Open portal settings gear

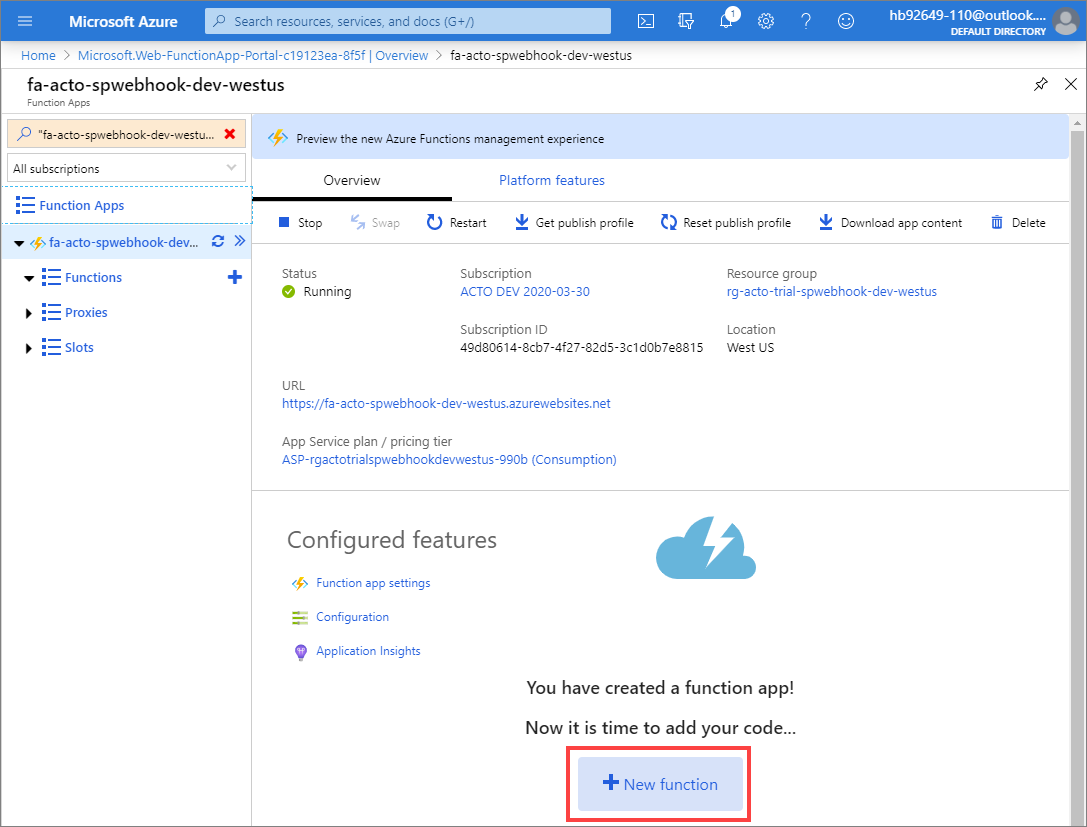[x=765, y=21]
